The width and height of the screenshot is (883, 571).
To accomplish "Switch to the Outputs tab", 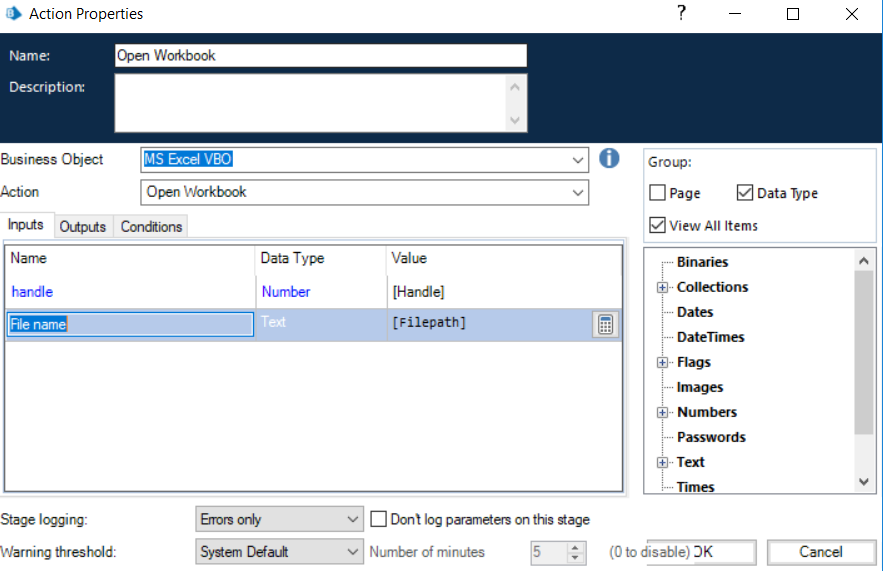I will pos(83,226).
